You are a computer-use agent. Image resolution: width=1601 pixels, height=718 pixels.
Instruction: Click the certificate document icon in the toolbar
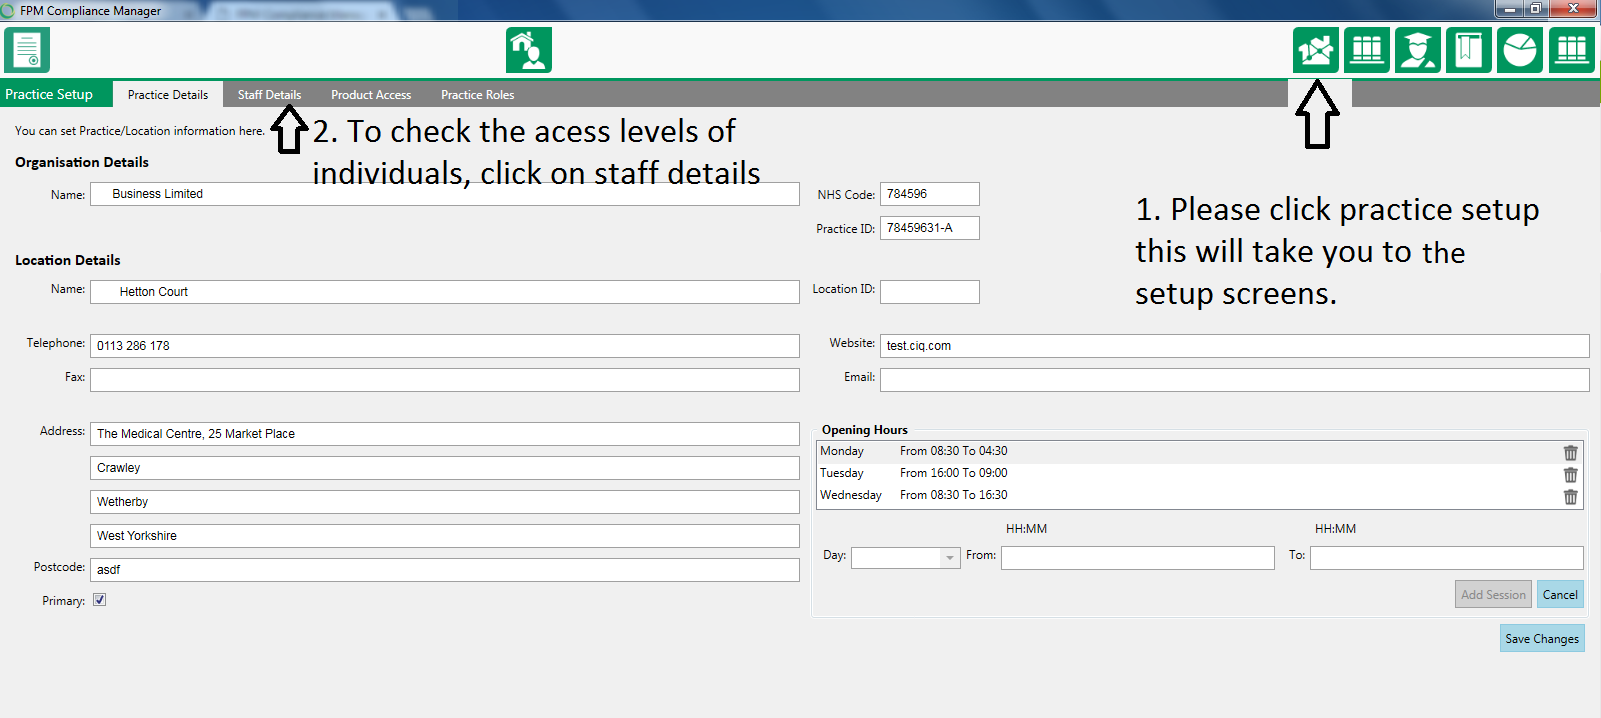27,50
